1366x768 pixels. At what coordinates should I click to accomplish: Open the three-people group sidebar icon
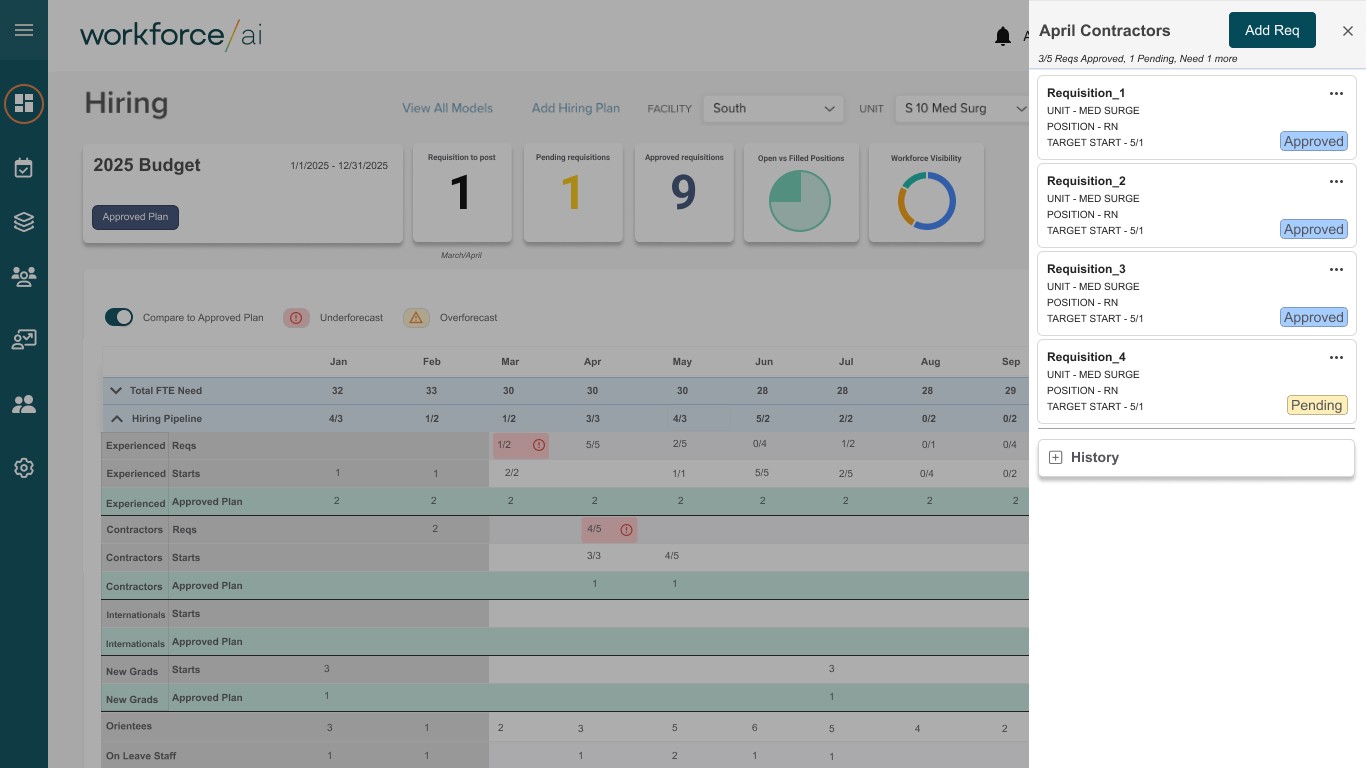(x=24, y=277)
